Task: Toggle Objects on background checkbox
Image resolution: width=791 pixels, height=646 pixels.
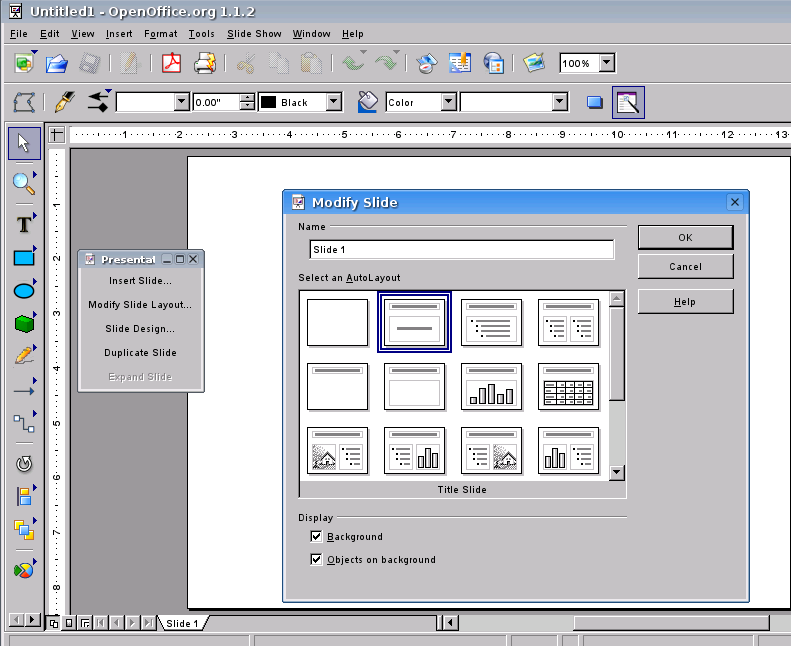Action: (x=316, y=559)
